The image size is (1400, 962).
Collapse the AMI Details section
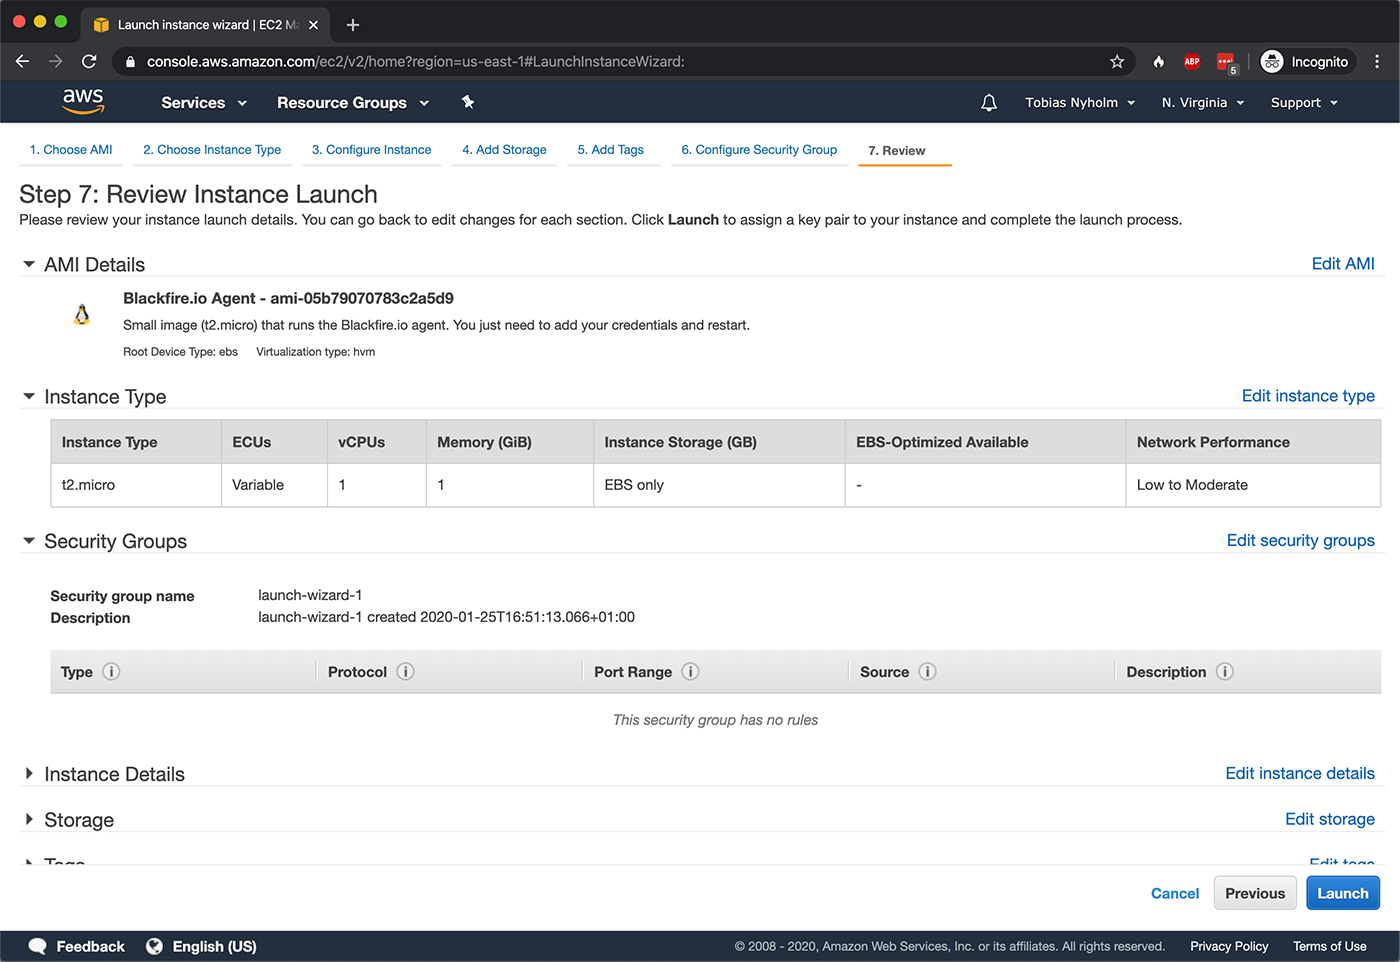(29, 265)
